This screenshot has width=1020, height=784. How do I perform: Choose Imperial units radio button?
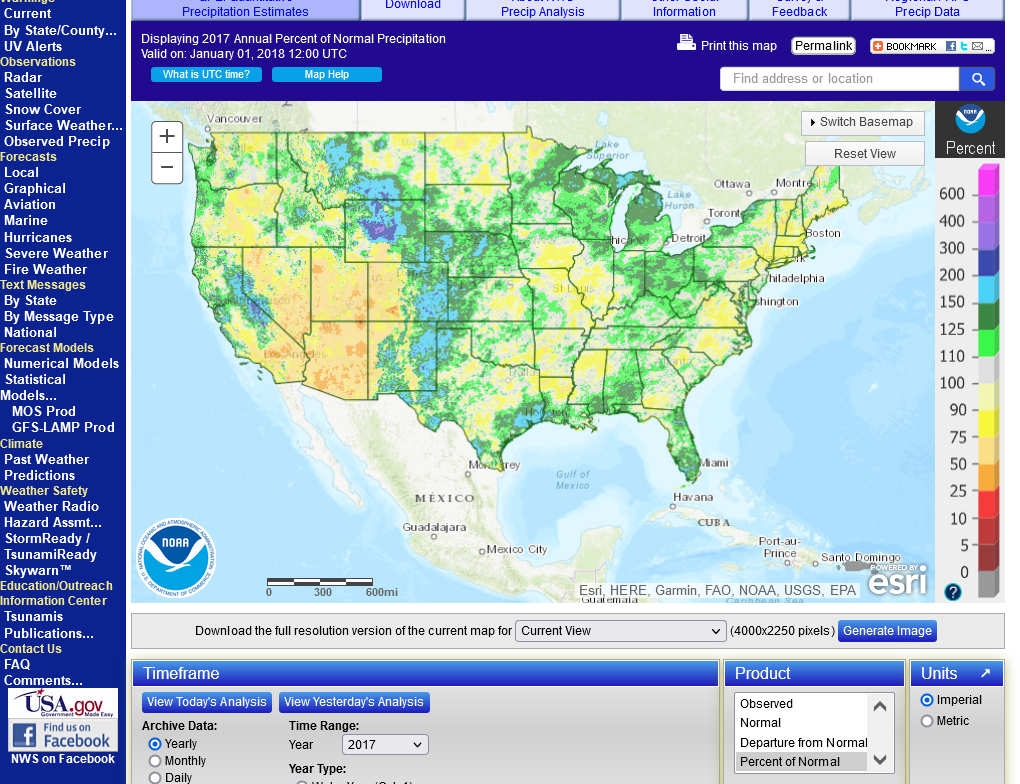click(x=927, y=700)
